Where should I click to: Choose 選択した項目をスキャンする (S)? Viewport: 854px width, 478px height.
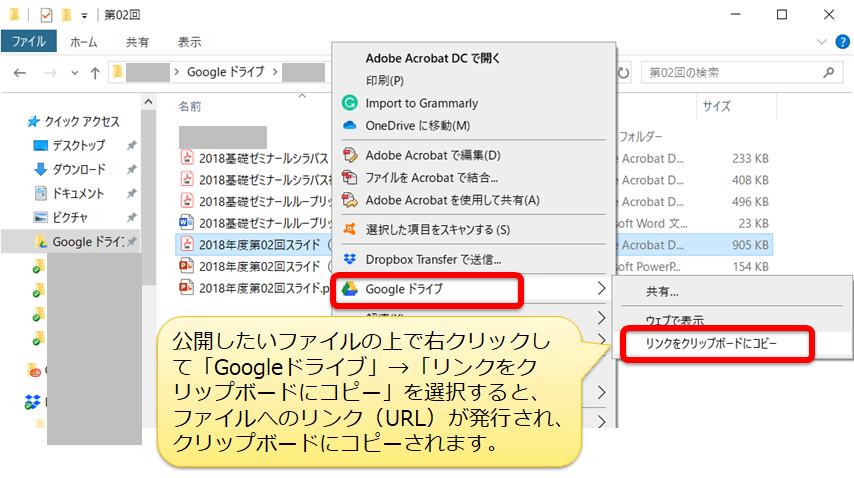pyautogui.click(x=438, y=230)
